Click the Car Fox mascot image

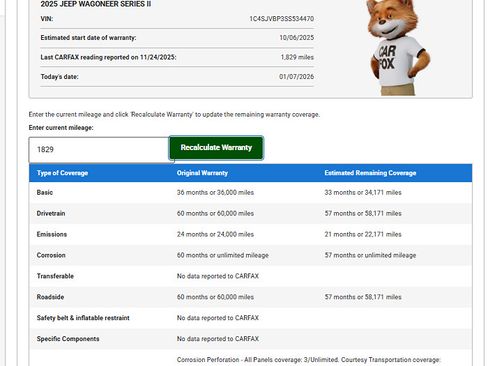point(398,48)
